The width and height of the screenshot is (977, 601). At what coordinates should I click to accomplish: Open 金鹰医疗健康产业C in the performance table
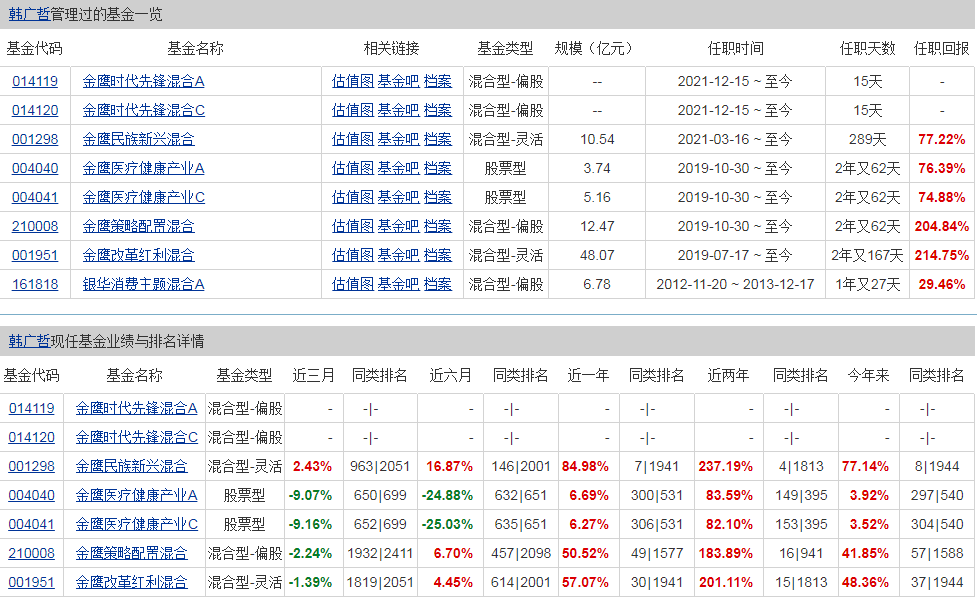(136, 524)
